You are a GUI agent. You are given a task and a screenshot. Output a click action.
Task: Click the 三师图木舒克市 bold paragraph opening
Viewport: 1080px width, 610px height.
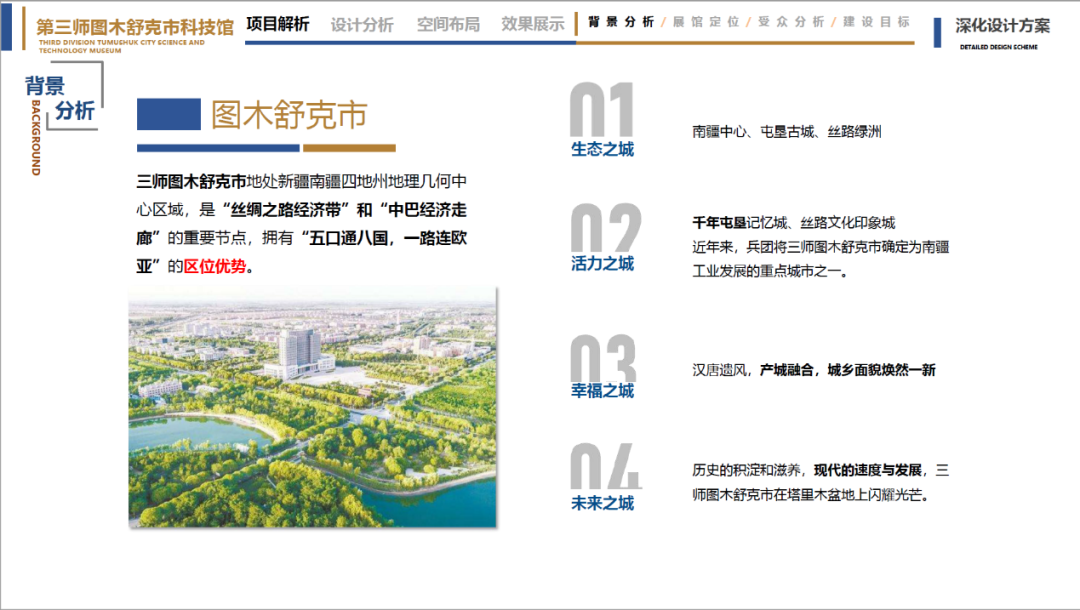click(191, 182)
